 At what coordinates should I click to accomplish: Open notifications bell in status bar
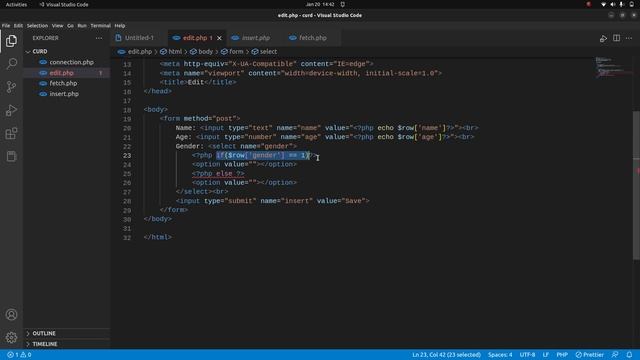[x=629, y=355]
